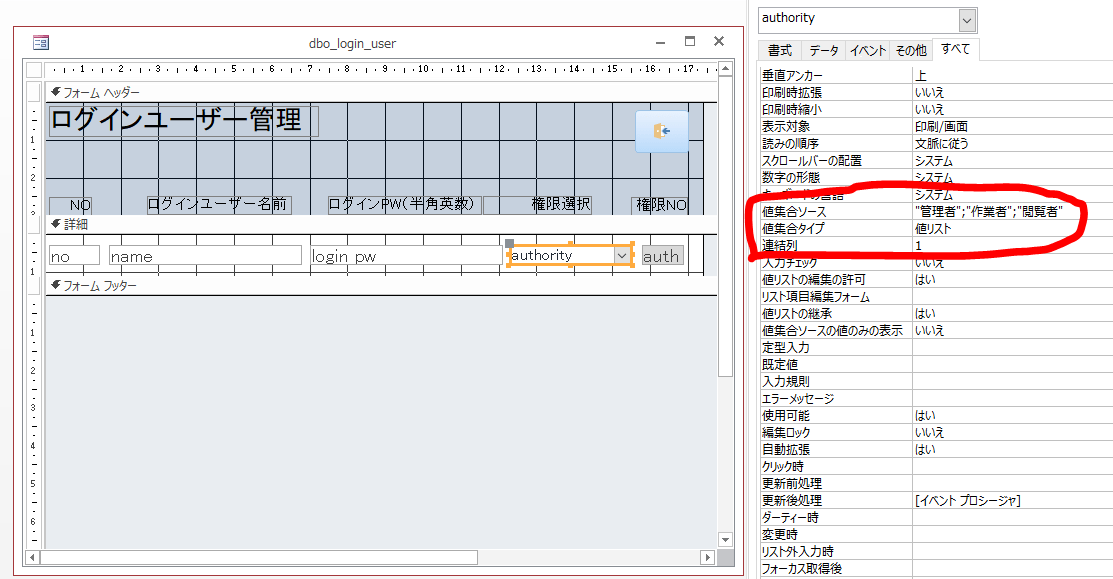Click the 読みの順序 property value
Viewport: 1113px width, 579px height.
click(1012, 143)
